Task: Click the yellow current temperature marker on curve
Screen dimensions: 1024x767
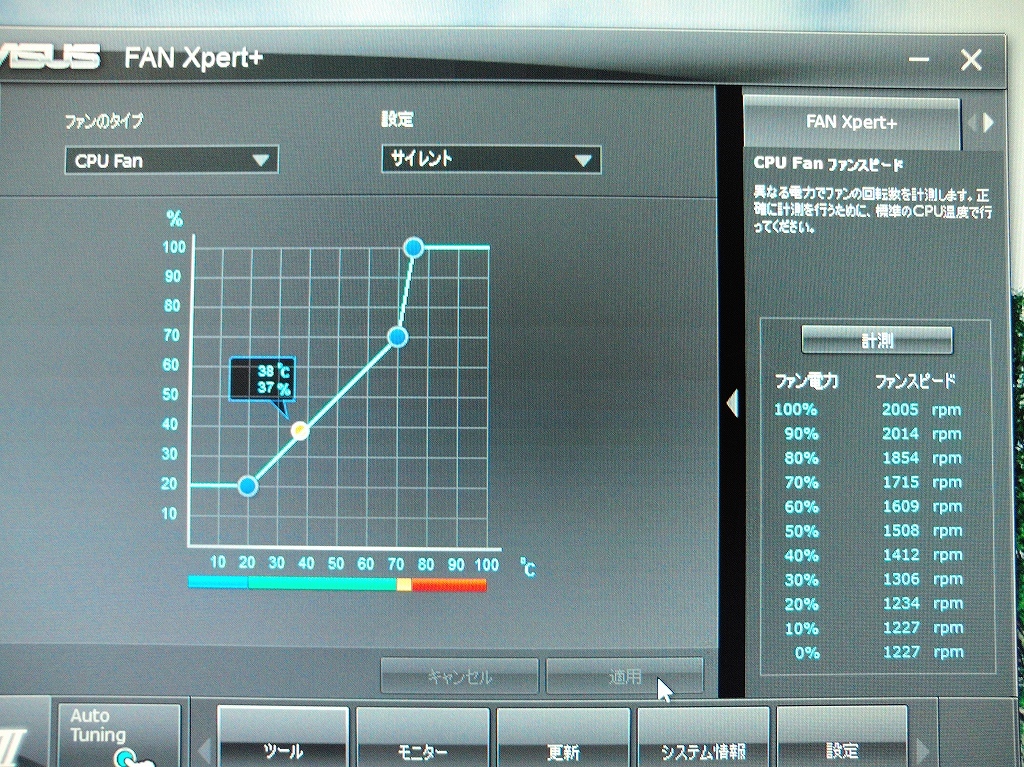Action: (300, 431)
